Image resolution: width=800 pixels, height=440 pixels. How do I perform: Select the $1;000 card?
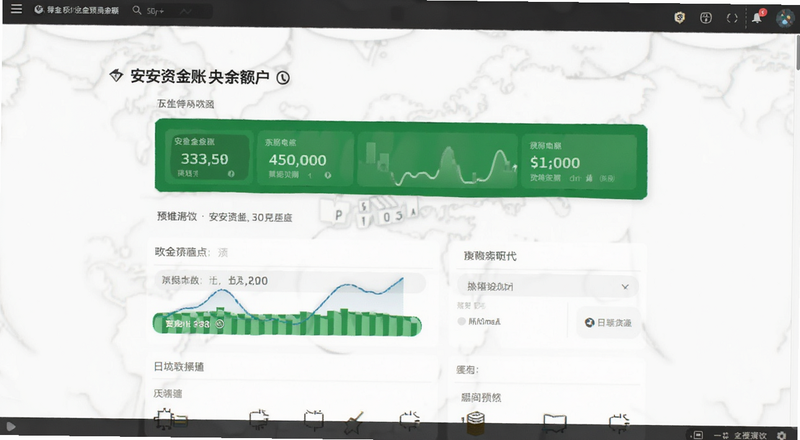[579, 161]
